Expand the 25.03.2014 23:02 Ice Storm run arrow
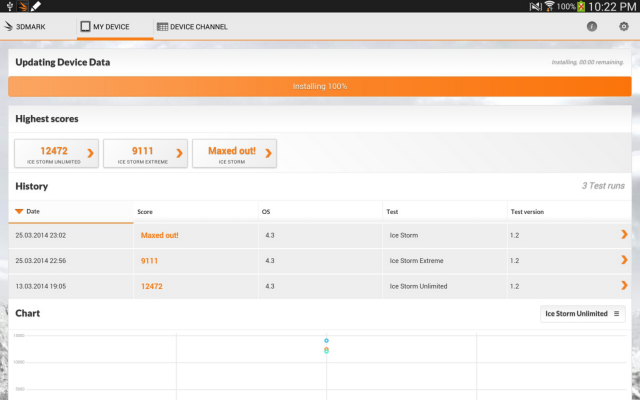The width and height of the screenshot is (640, 400). click(624, 234)
